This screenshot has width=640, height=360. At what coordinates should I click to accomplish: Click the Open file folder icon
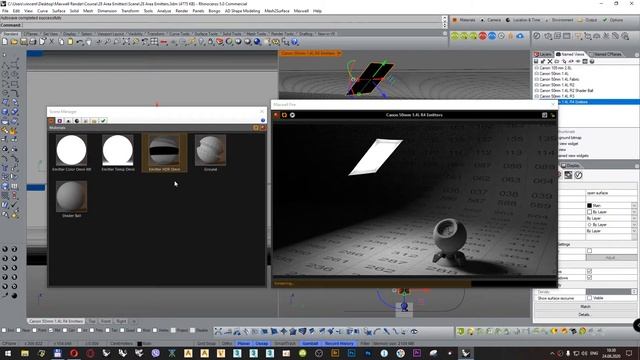coord(14,42)
